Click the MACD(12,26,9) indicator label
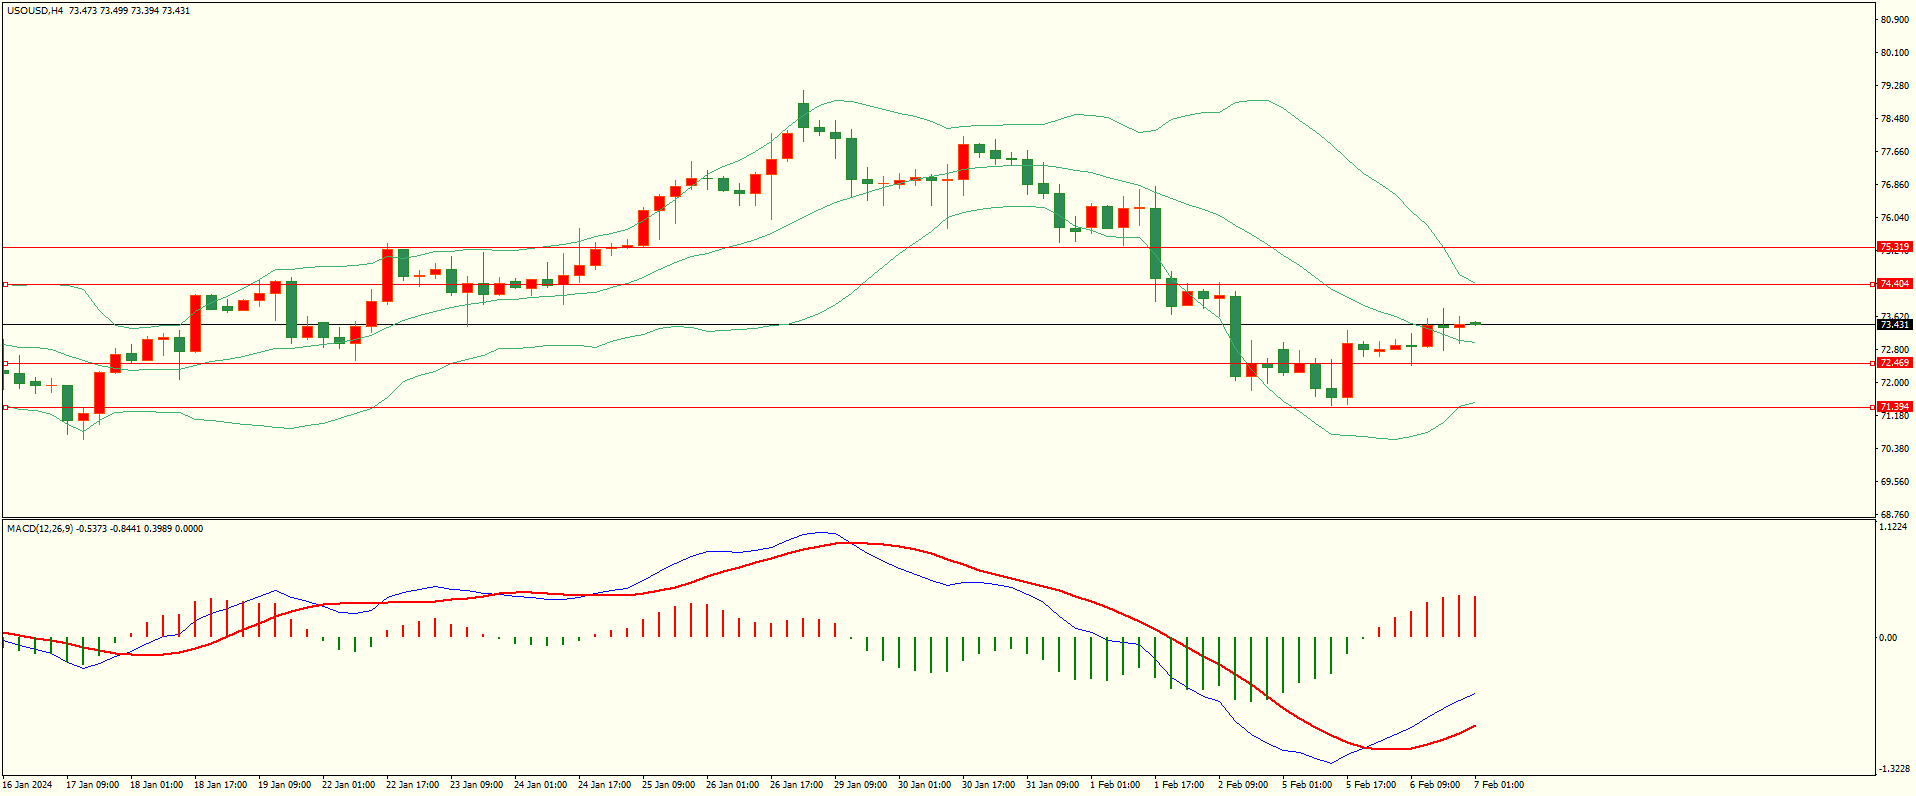The width and height of the screenshot is (1916, 796). coord(40,528)
